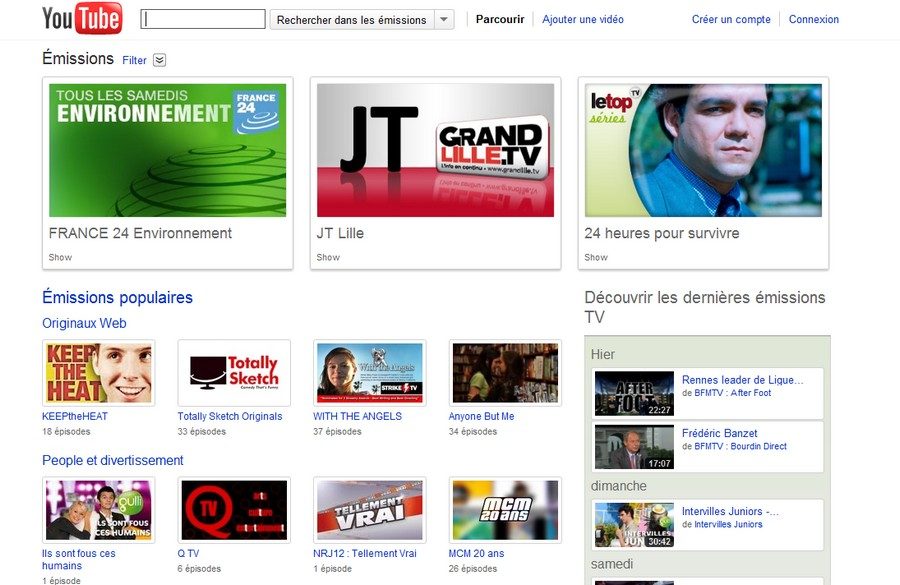Click the Connexion link
The image size is (900, 585).
[814, 19]
